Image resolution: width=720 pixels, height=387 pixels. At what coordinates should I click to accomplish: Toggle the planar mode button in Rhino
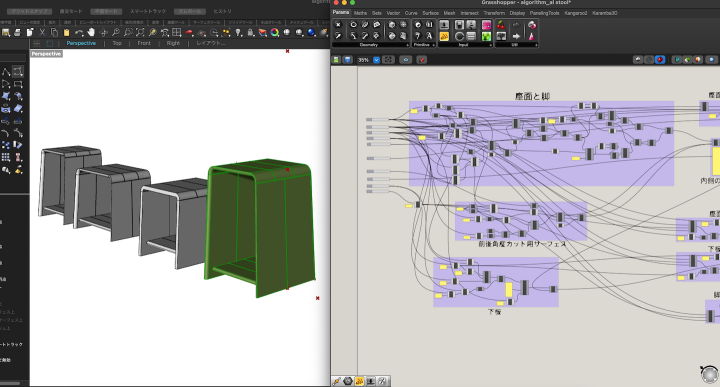106,11
